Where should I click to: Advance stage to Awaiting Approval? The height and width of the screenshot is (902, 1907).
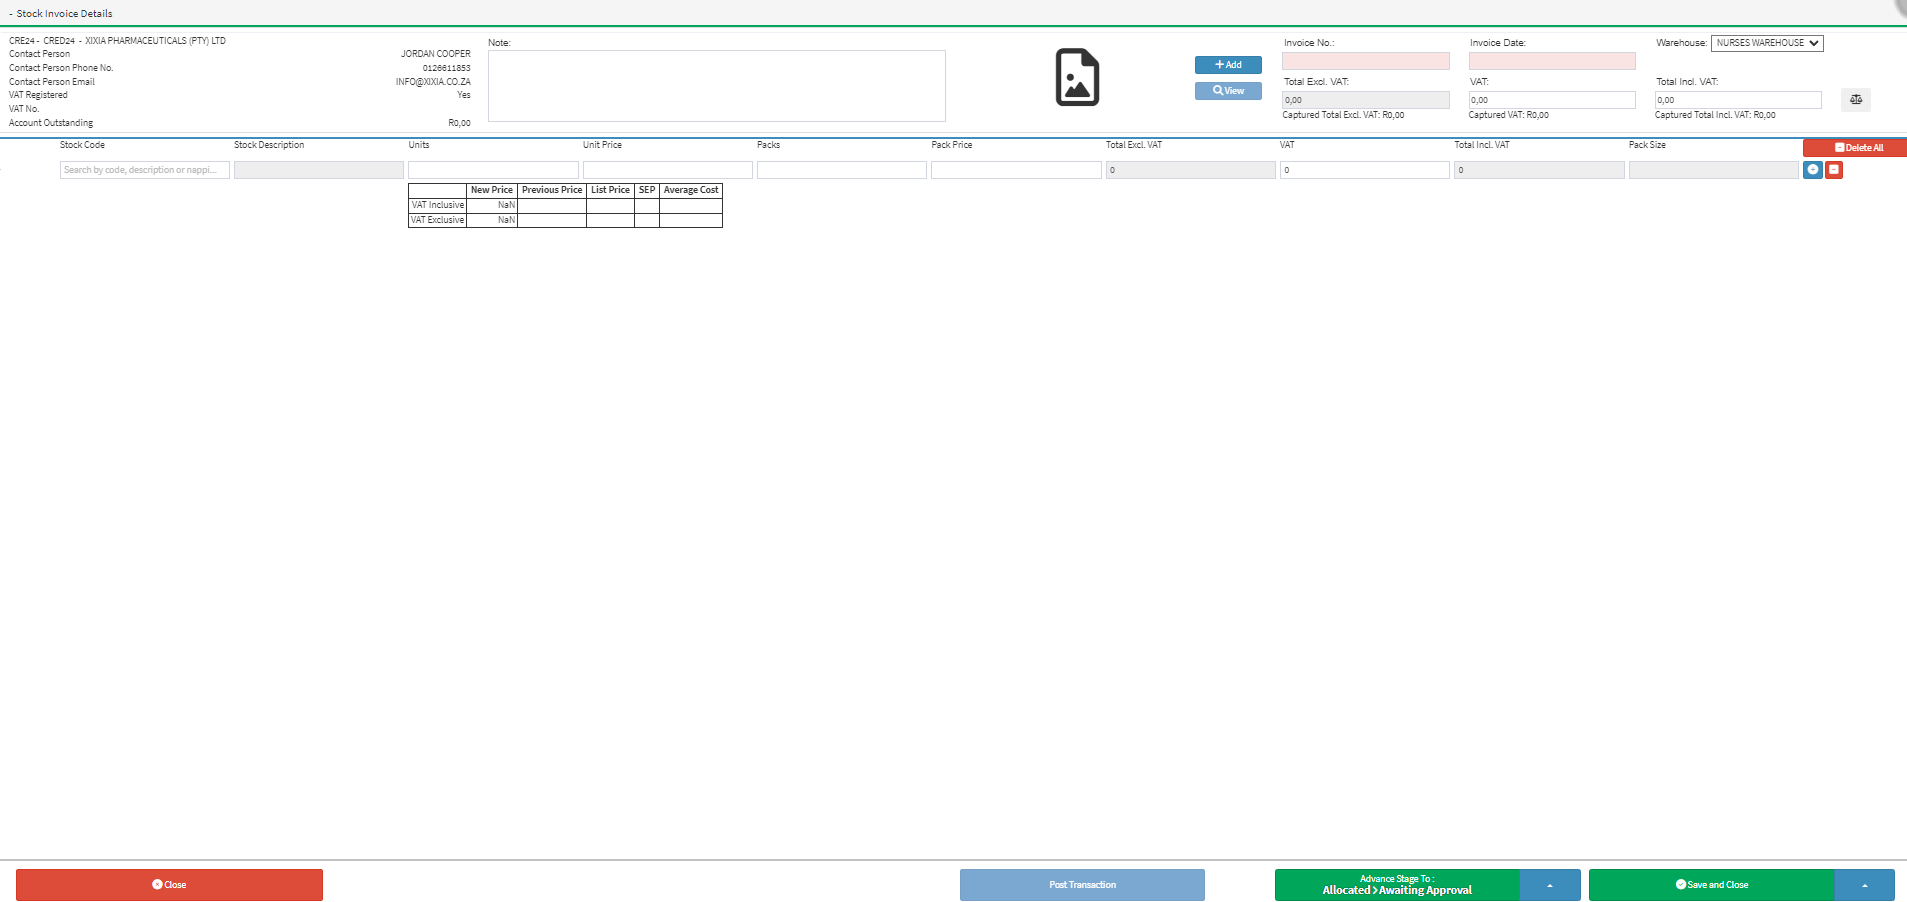click(x=1397, y=885)
